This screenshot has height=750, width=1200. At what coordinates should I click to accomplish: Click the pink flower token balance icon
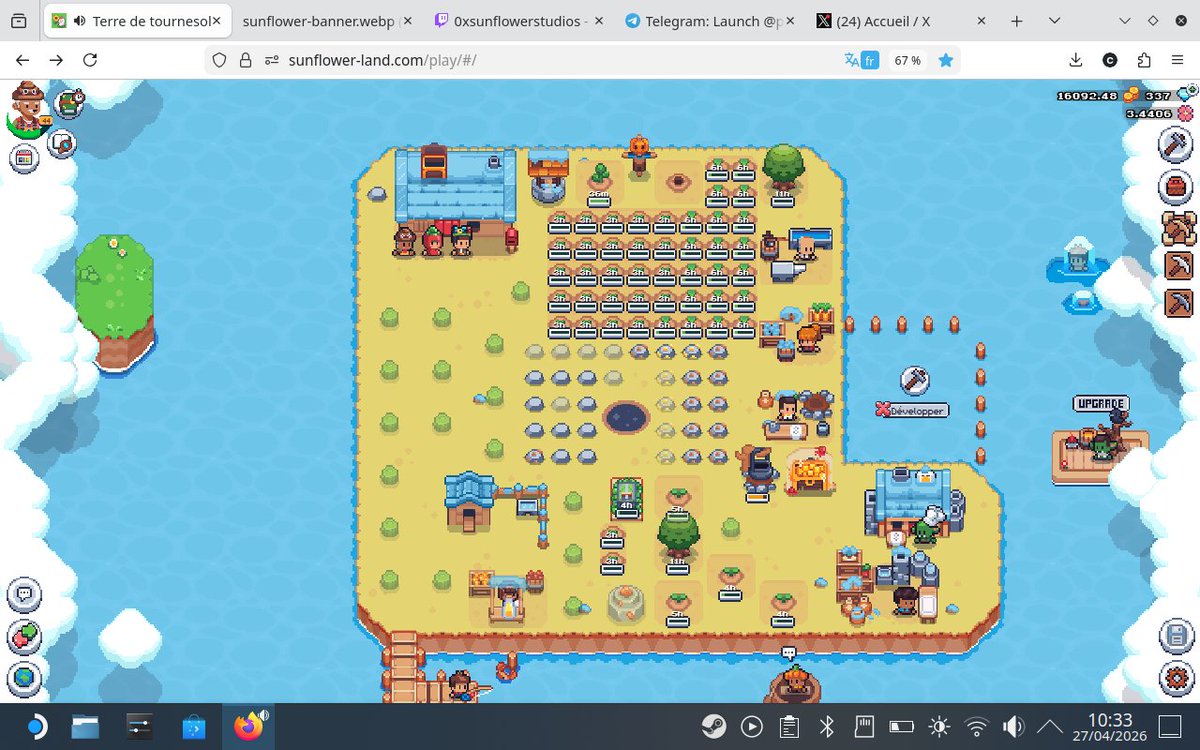[1186, 114]
